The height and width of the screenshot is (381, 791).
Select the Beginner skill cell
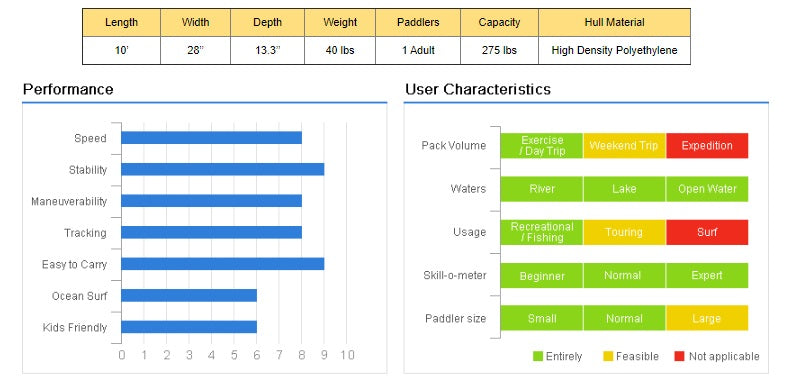tap(542, 276)
